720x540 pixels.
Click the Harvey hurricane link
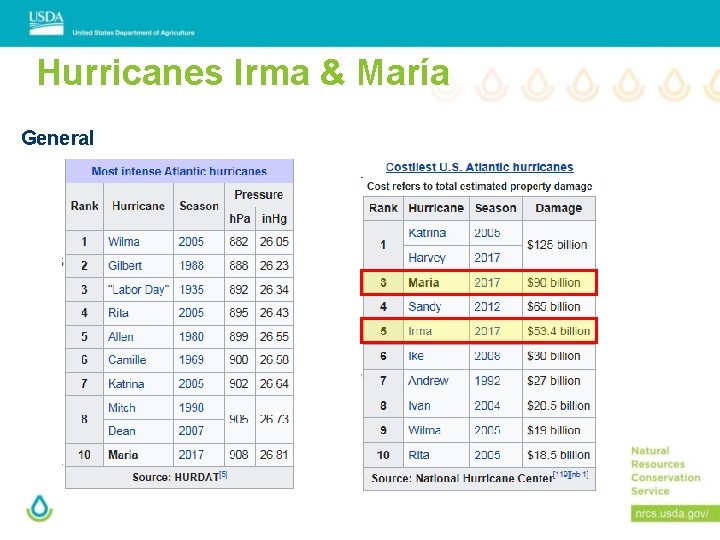tap(427, 258)
